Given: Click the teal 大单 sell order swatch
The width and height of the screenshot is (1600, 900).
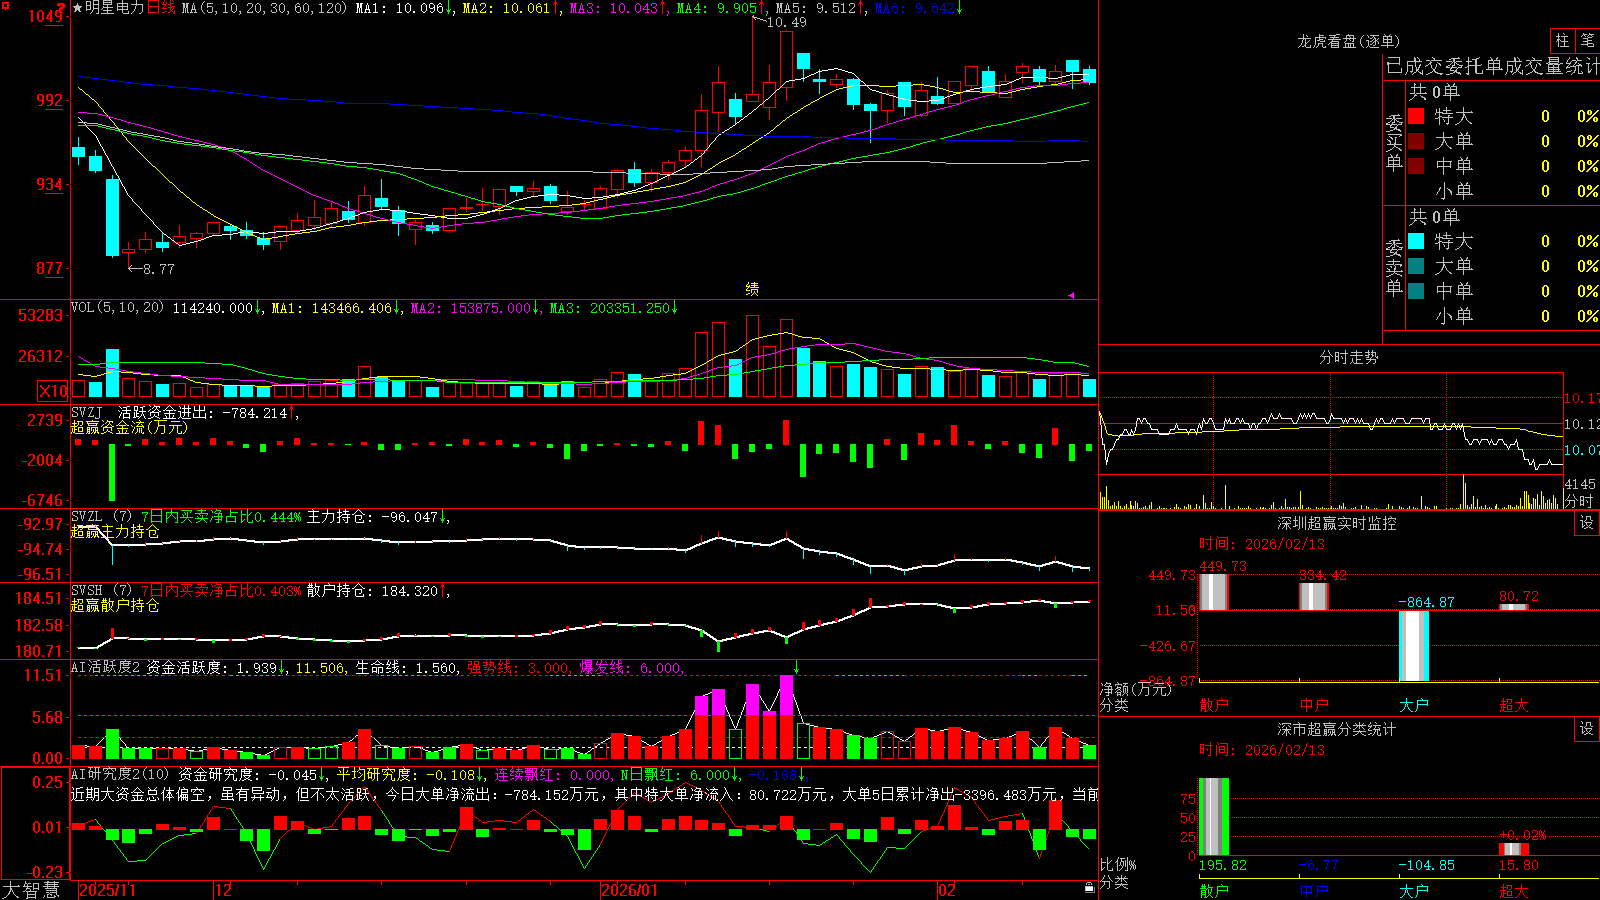Looking at the screenshot, I should [1416, 266].
